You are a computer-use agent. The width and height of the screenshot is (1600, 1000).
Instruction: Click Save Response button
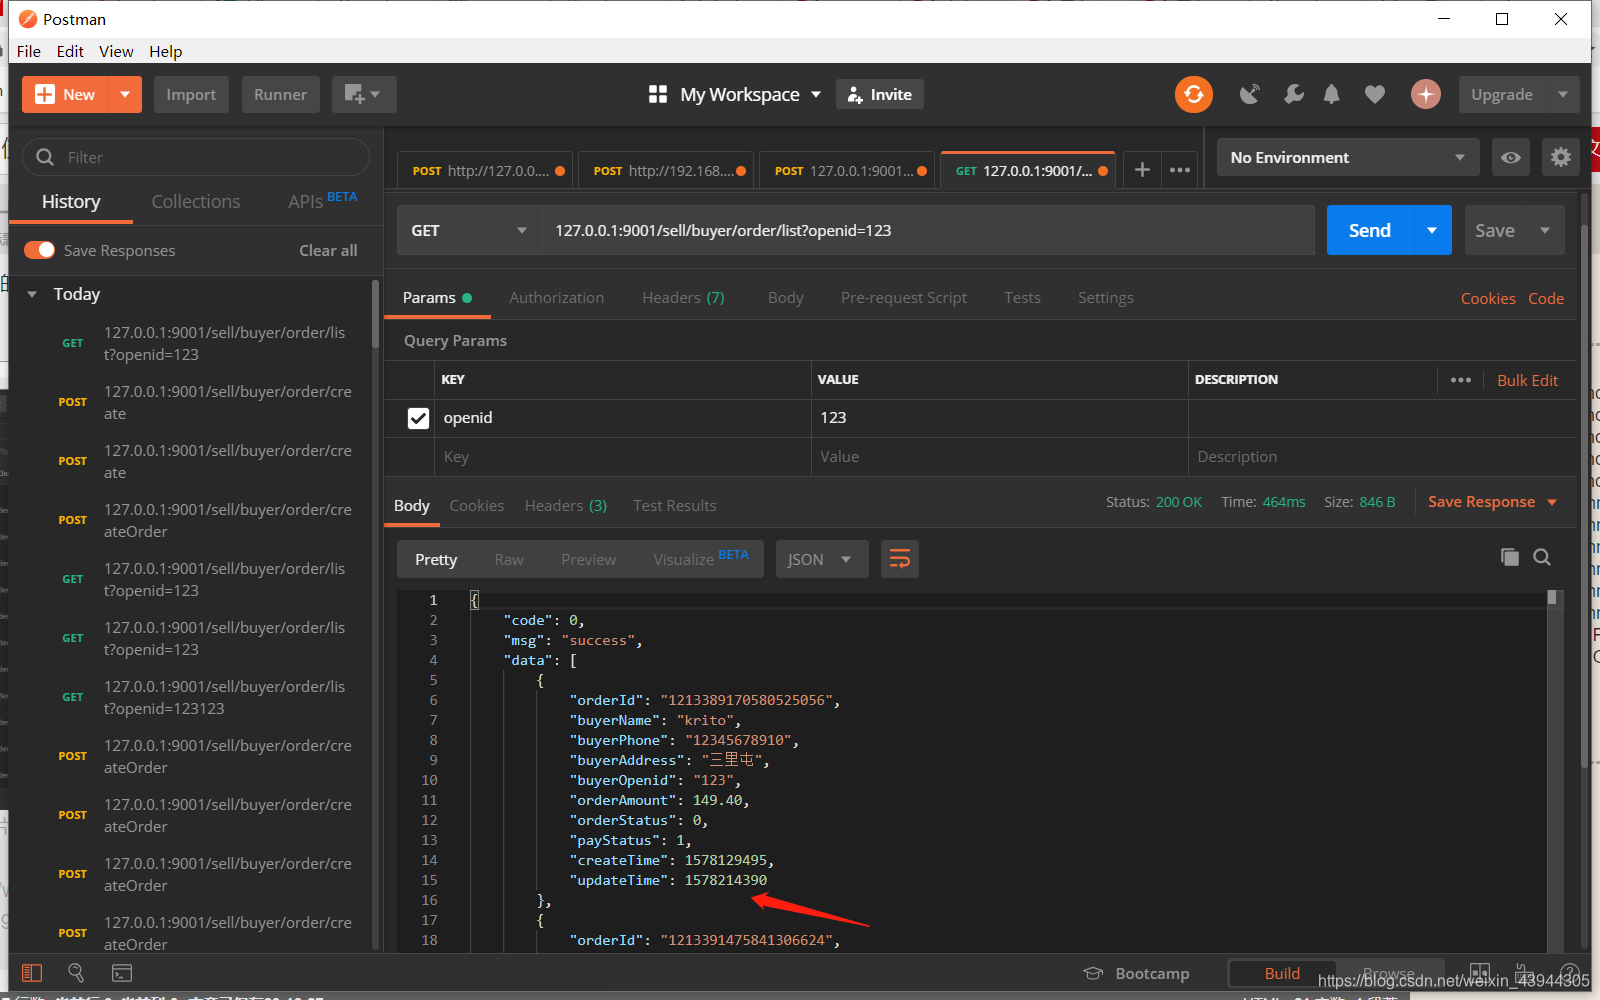[1492, 502]
